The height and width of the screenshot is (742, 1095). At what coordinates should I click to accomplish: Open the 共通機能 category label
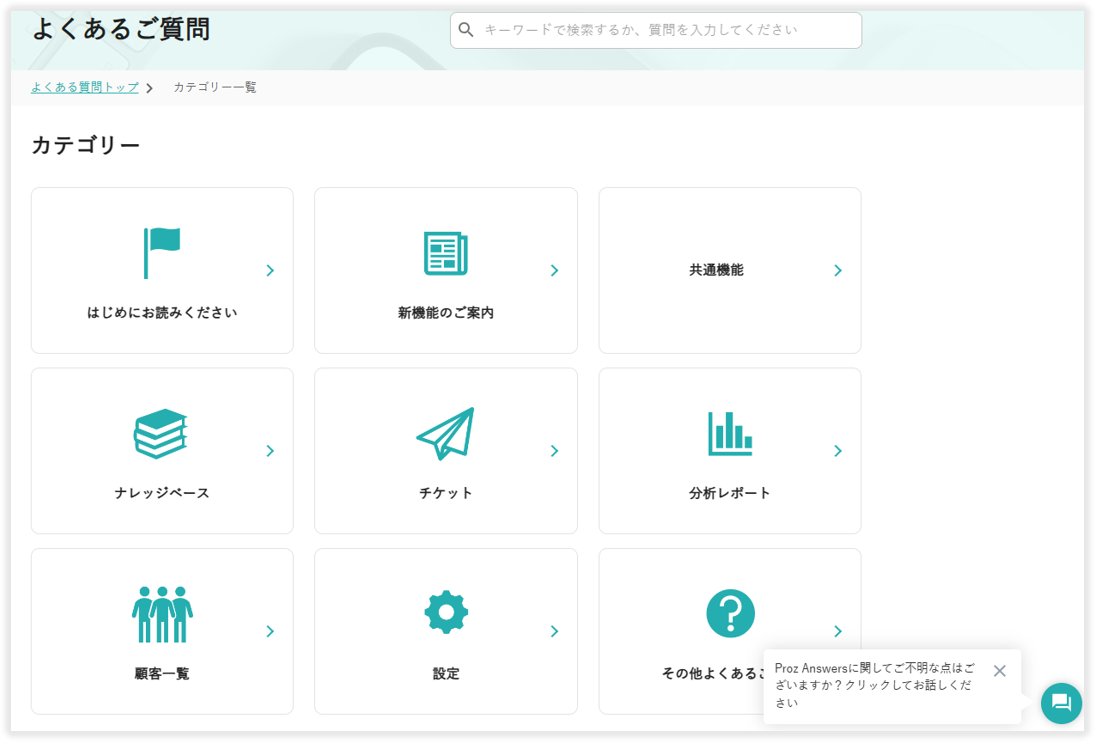(716, 270)
